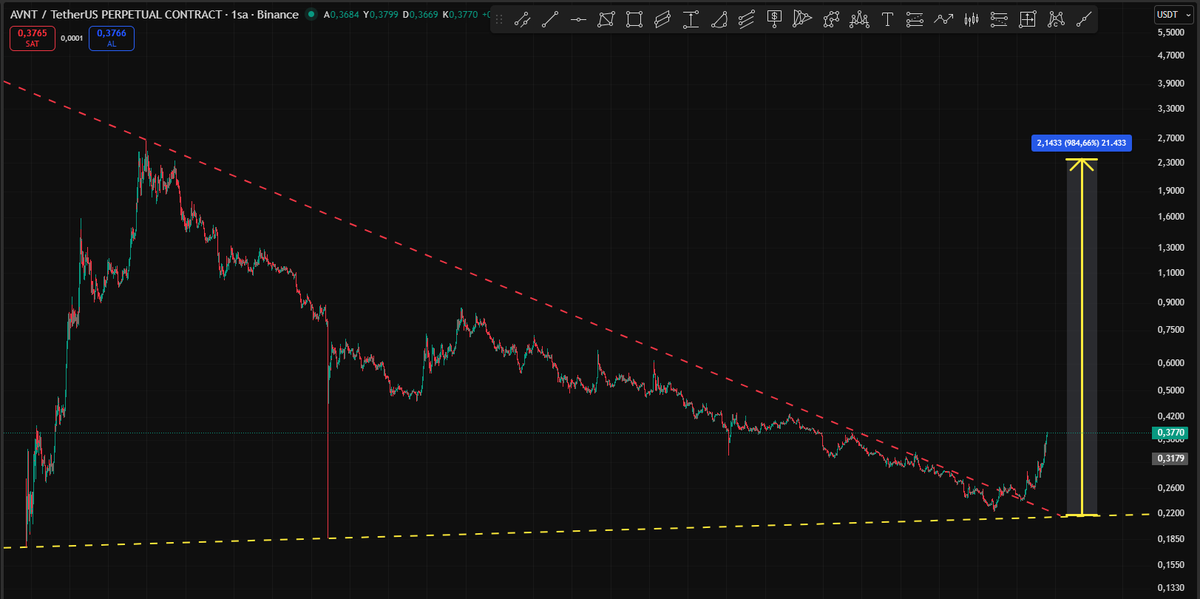This screenshot has width=1200, height=599.
Task: Select the three-line fib channel tool
Action: [x=747, y=19]
